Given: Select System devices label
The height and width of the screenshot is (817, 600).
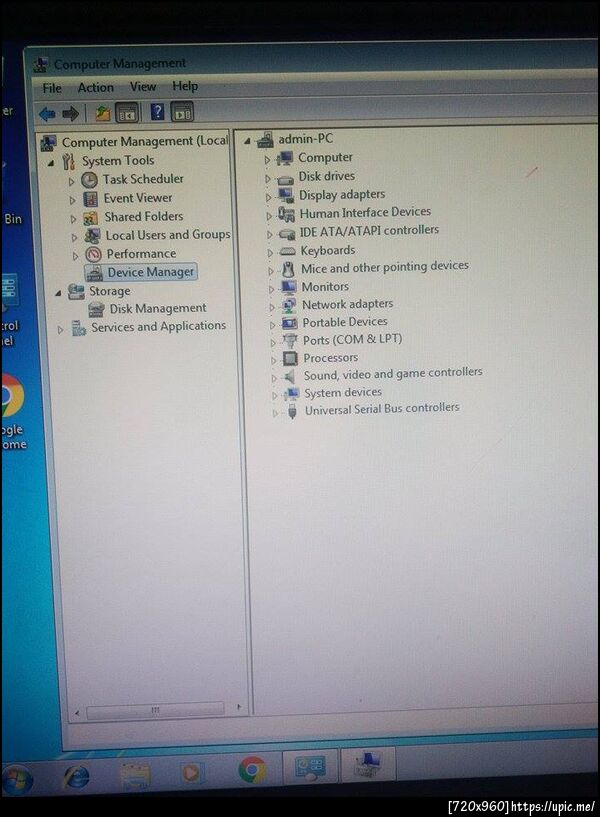Looking at the screenshot, I should click(343, 392).
